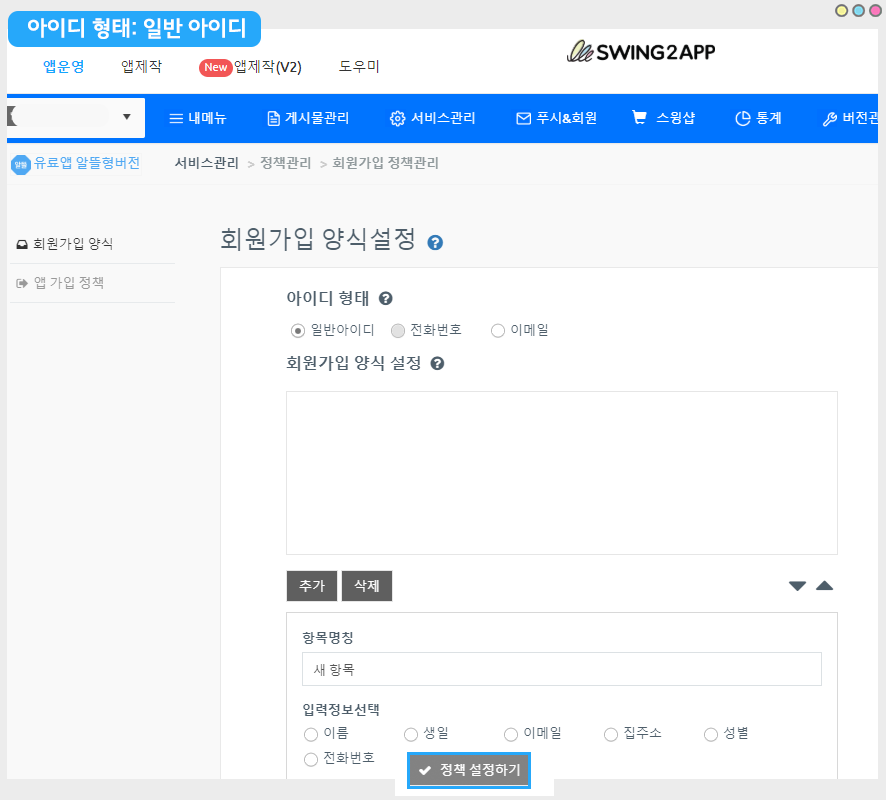Select the 이메일 ID type radio button
The height and width of the screenshot is (800, 886).
click(498, 331)
